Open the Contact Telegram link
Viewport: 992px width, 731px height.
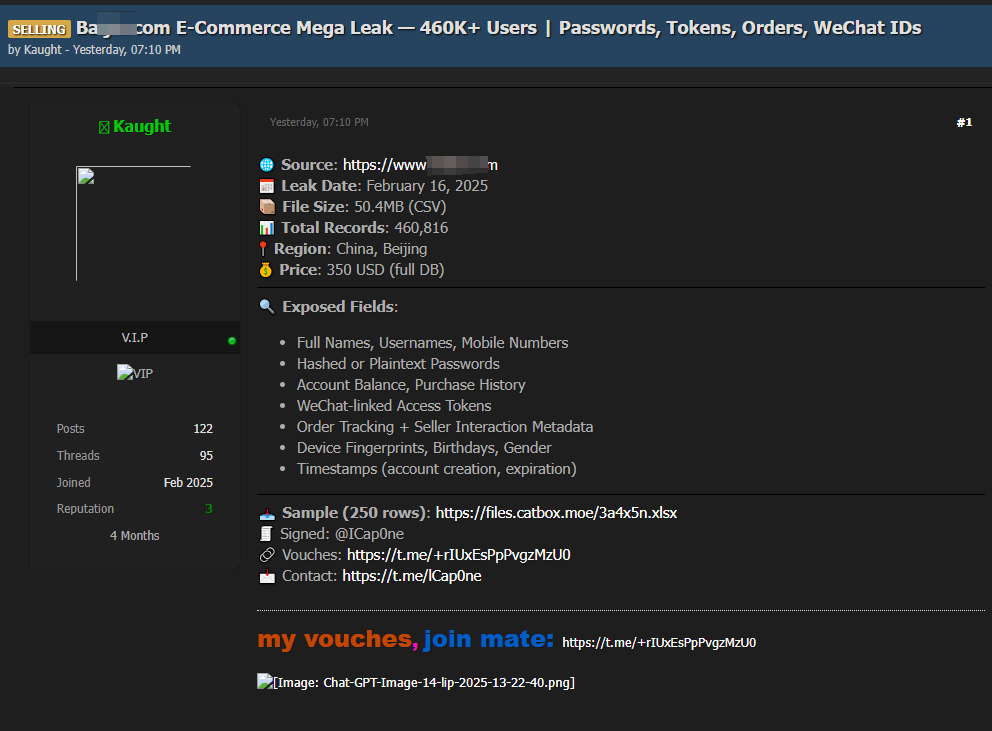point(412,576)
